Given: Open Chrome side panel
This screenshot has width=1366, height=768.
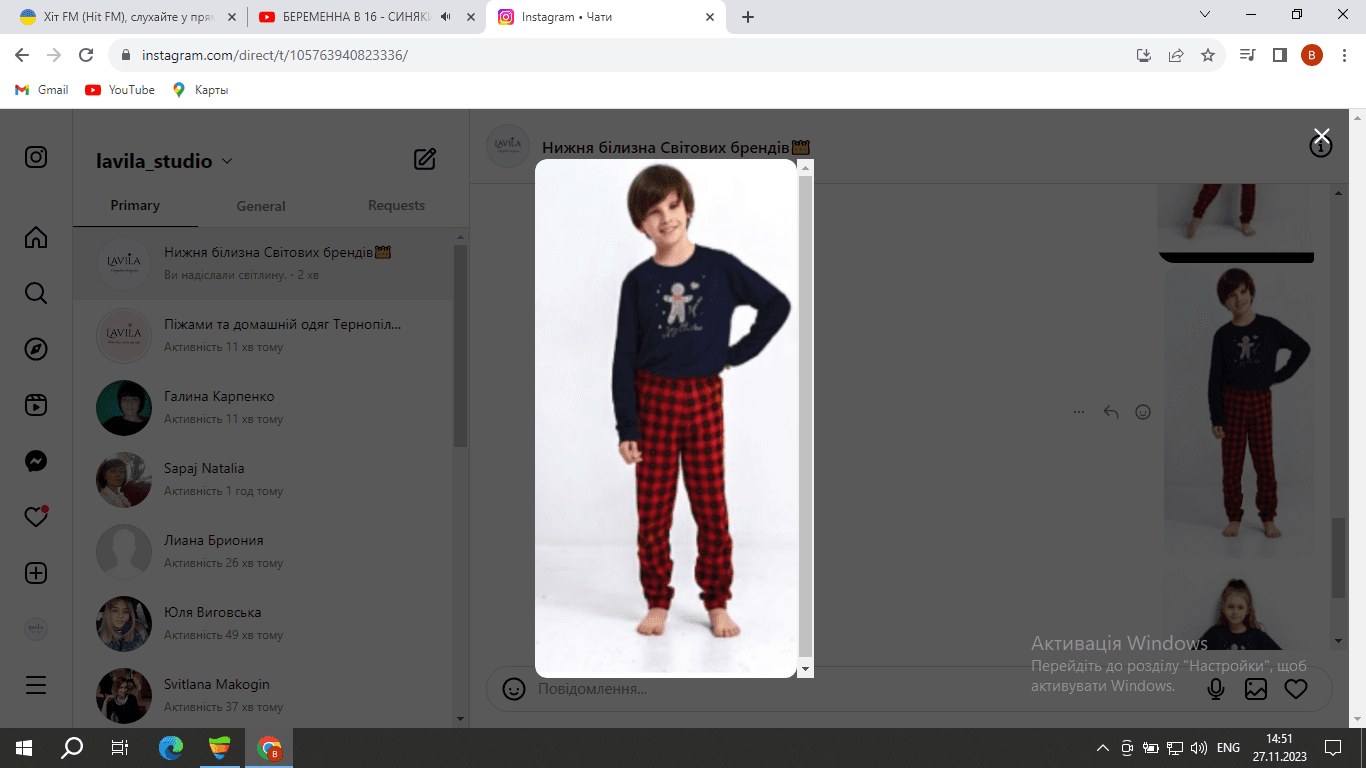Looking at the screenshot, I should 1279,55.
